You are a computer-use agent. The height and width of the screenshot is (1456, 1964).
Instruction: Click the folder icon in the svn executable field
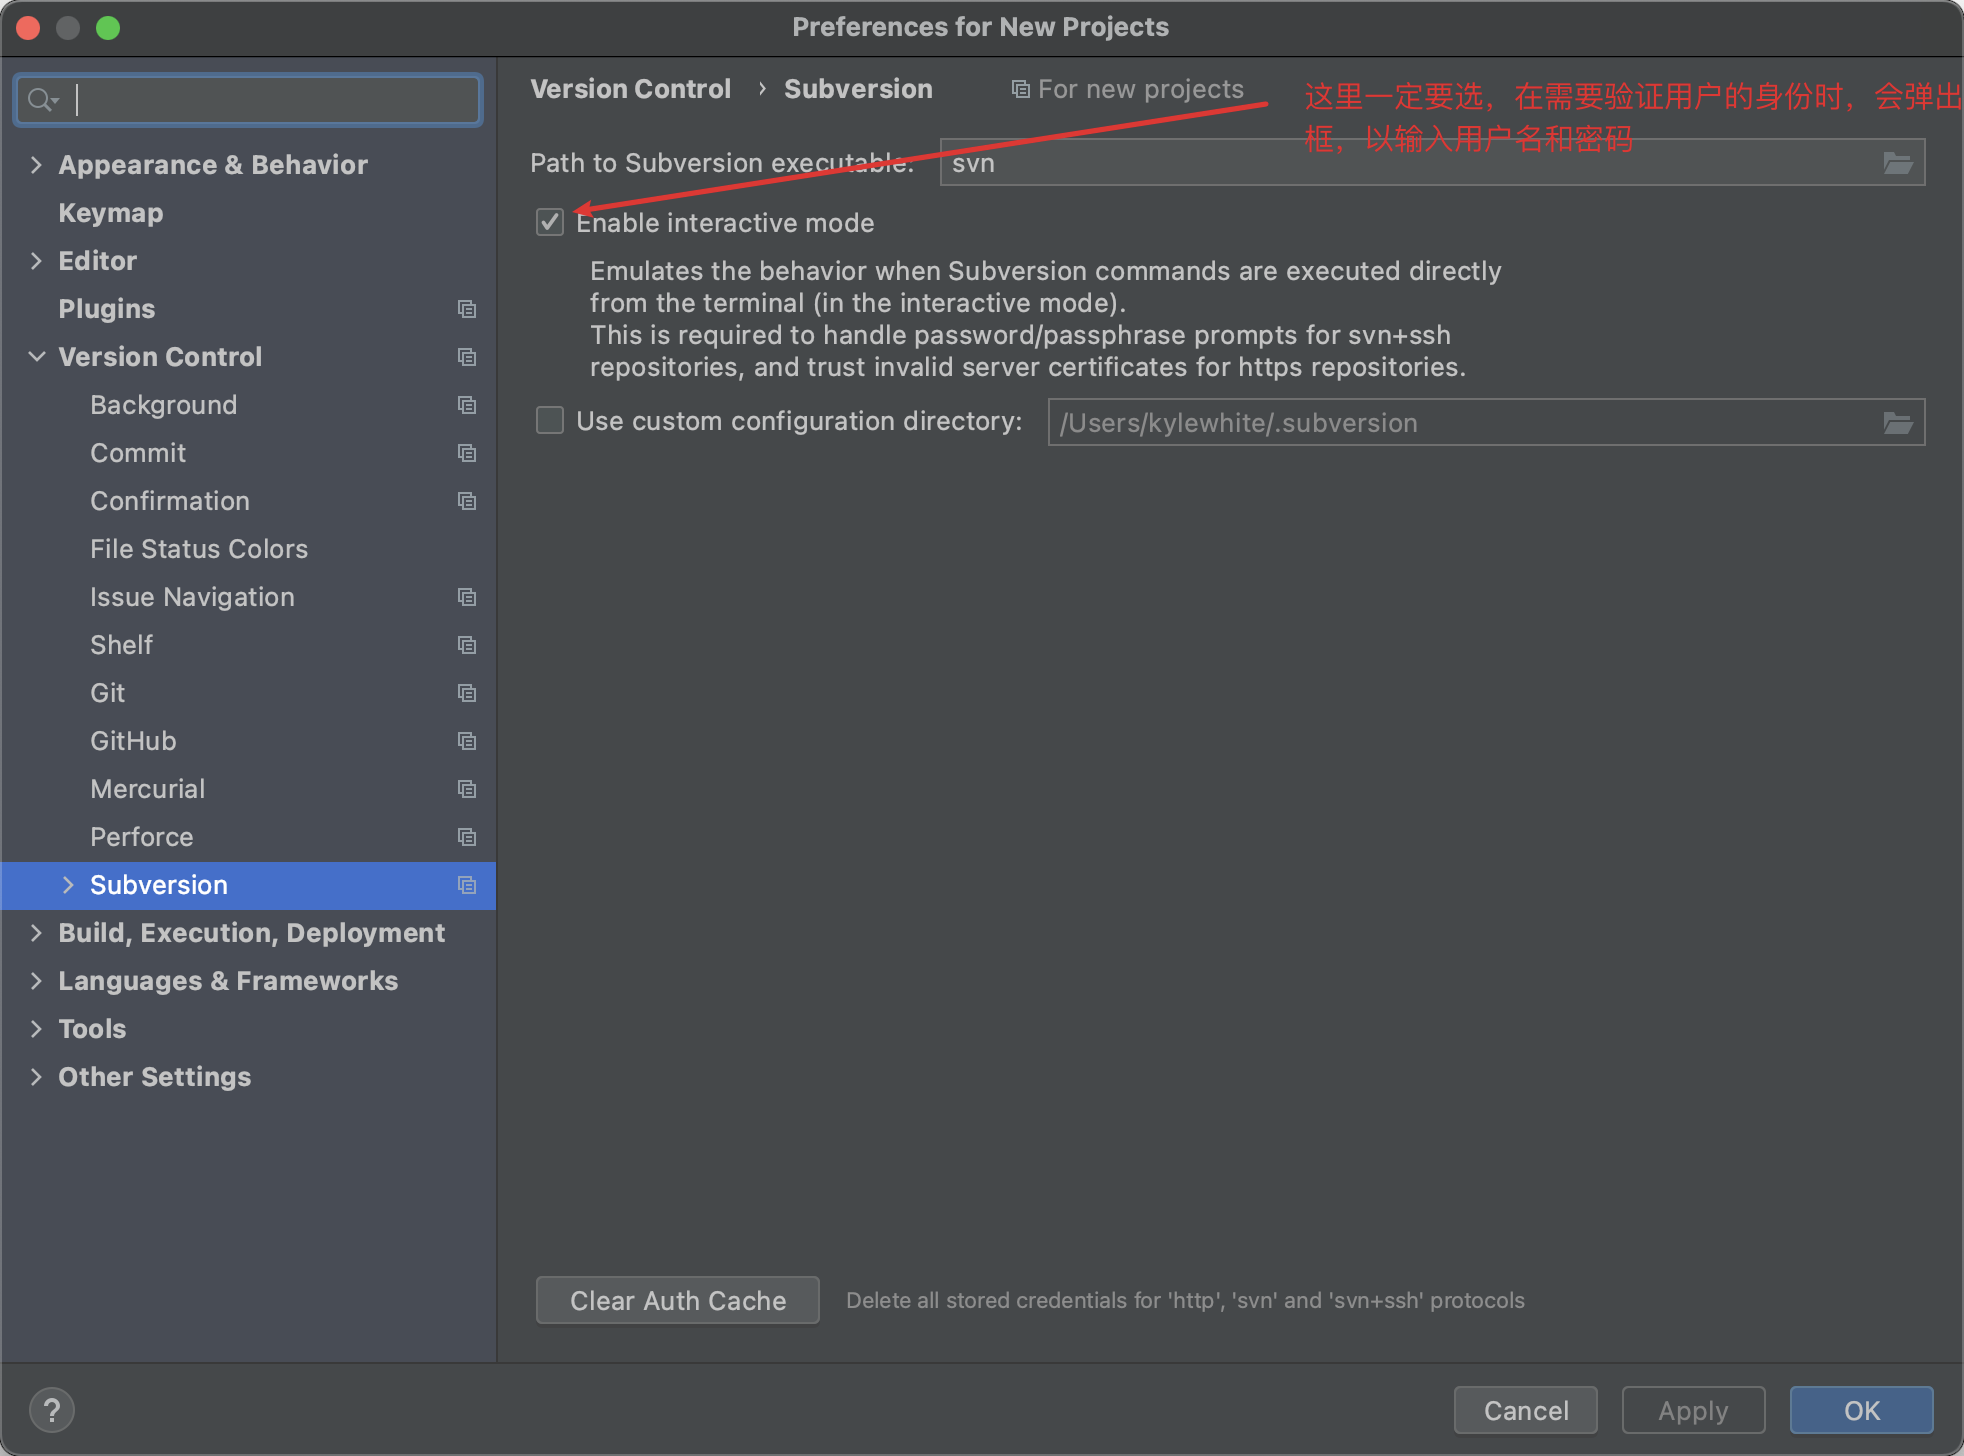tap(1898, 163)
